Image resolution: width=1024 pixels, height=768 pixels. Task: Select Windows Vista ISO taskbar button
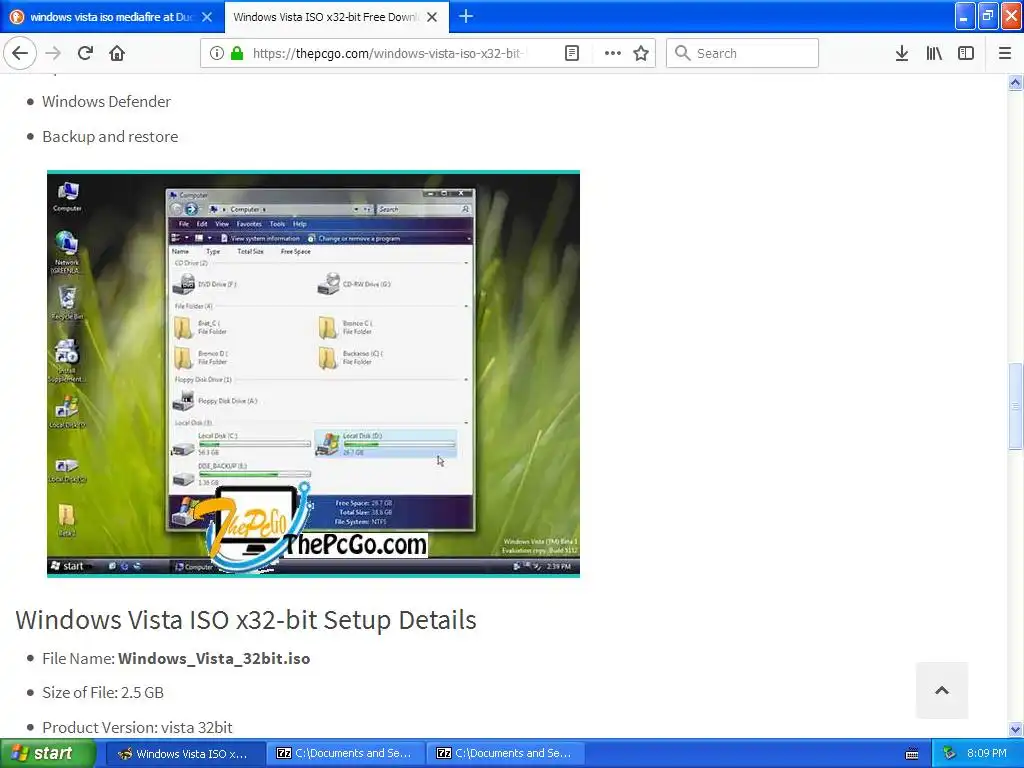pos(185,754)
